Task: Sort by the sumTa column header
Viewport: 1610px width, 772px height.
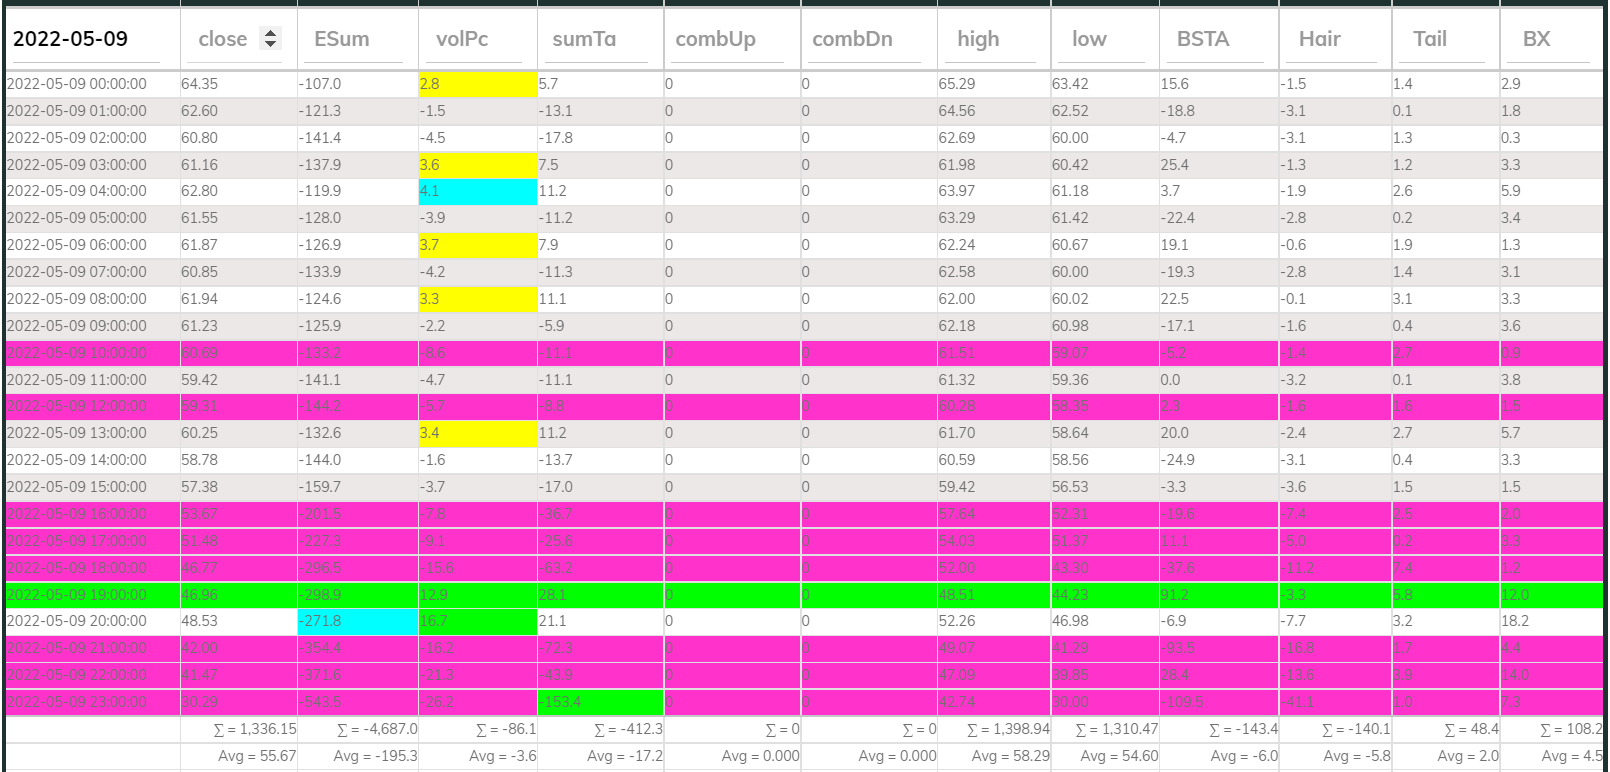Action: 584,39
